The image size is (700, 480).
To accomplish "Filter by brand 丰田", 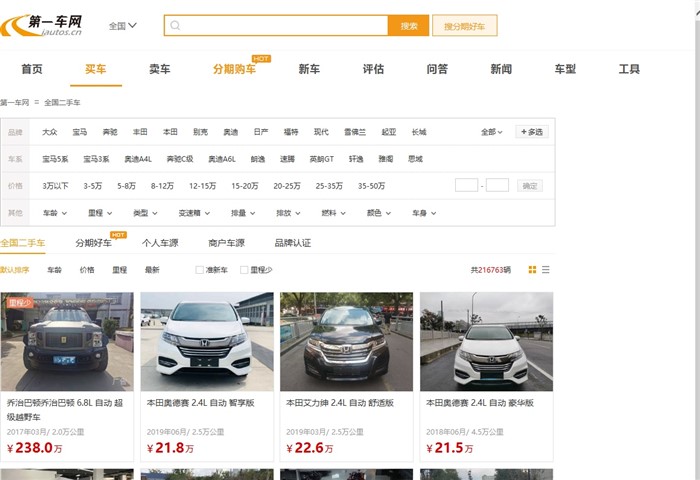I will (140, 132).
